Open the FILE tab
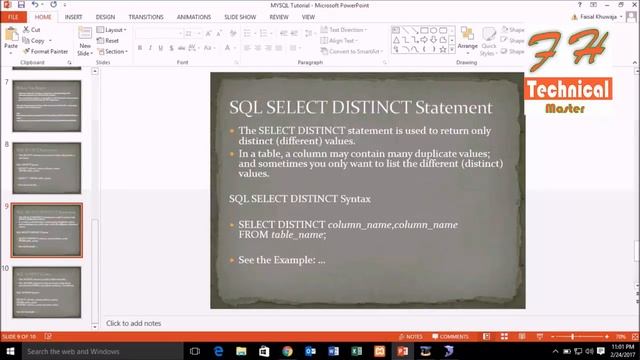Screen dimensions: 640x360 coord(13,17)
